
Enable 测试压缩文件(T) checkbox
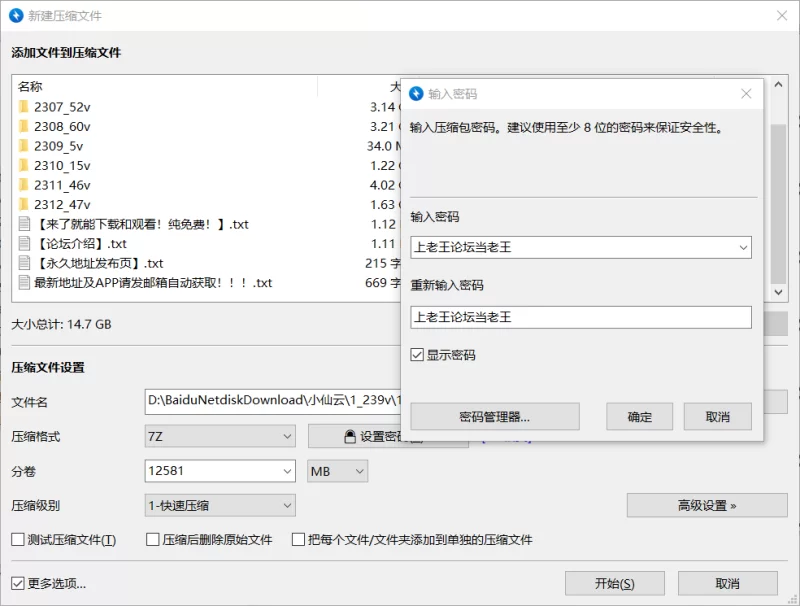pos(18,539)
